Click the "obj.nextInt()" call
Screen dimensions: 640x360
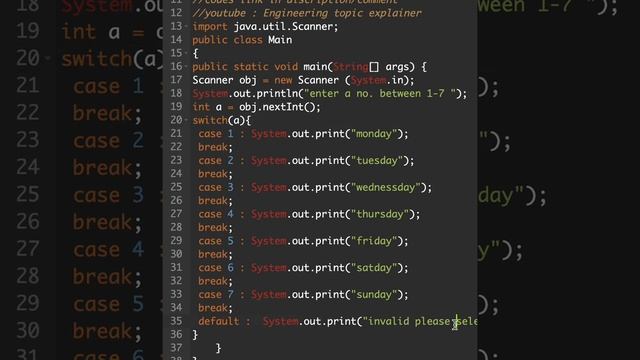pyautogui.click(x=277, y=107)
